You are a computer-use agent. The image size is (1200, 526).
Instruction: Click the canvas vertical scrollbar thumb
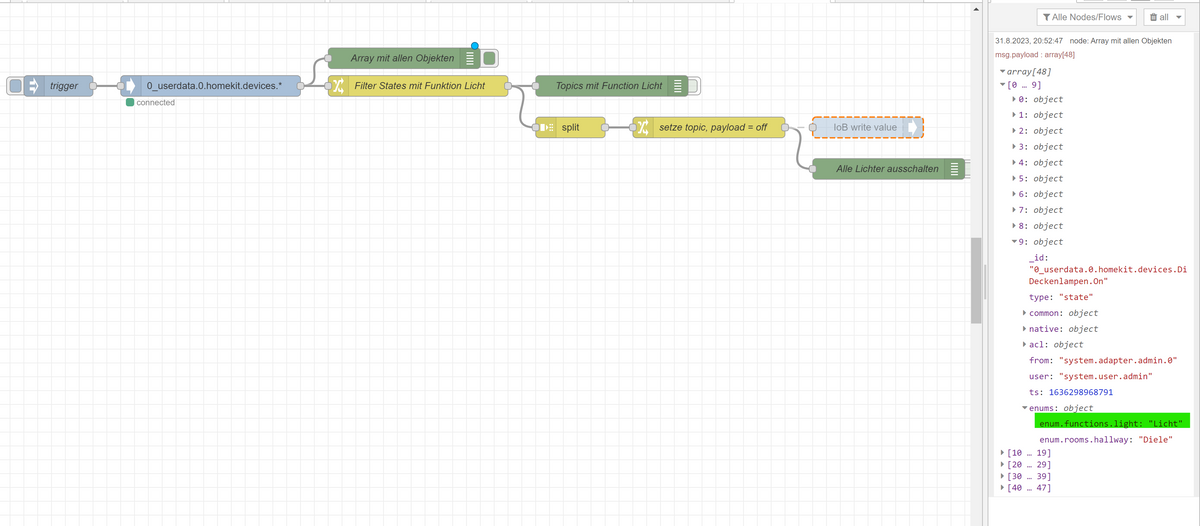[x=977, y=281]
